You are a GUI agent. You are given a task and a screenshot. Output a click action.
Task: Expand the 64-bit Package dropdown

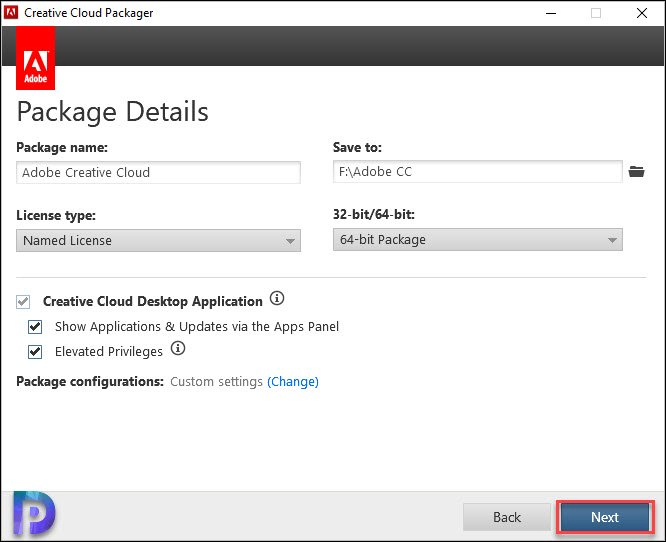tap(478, 240)
